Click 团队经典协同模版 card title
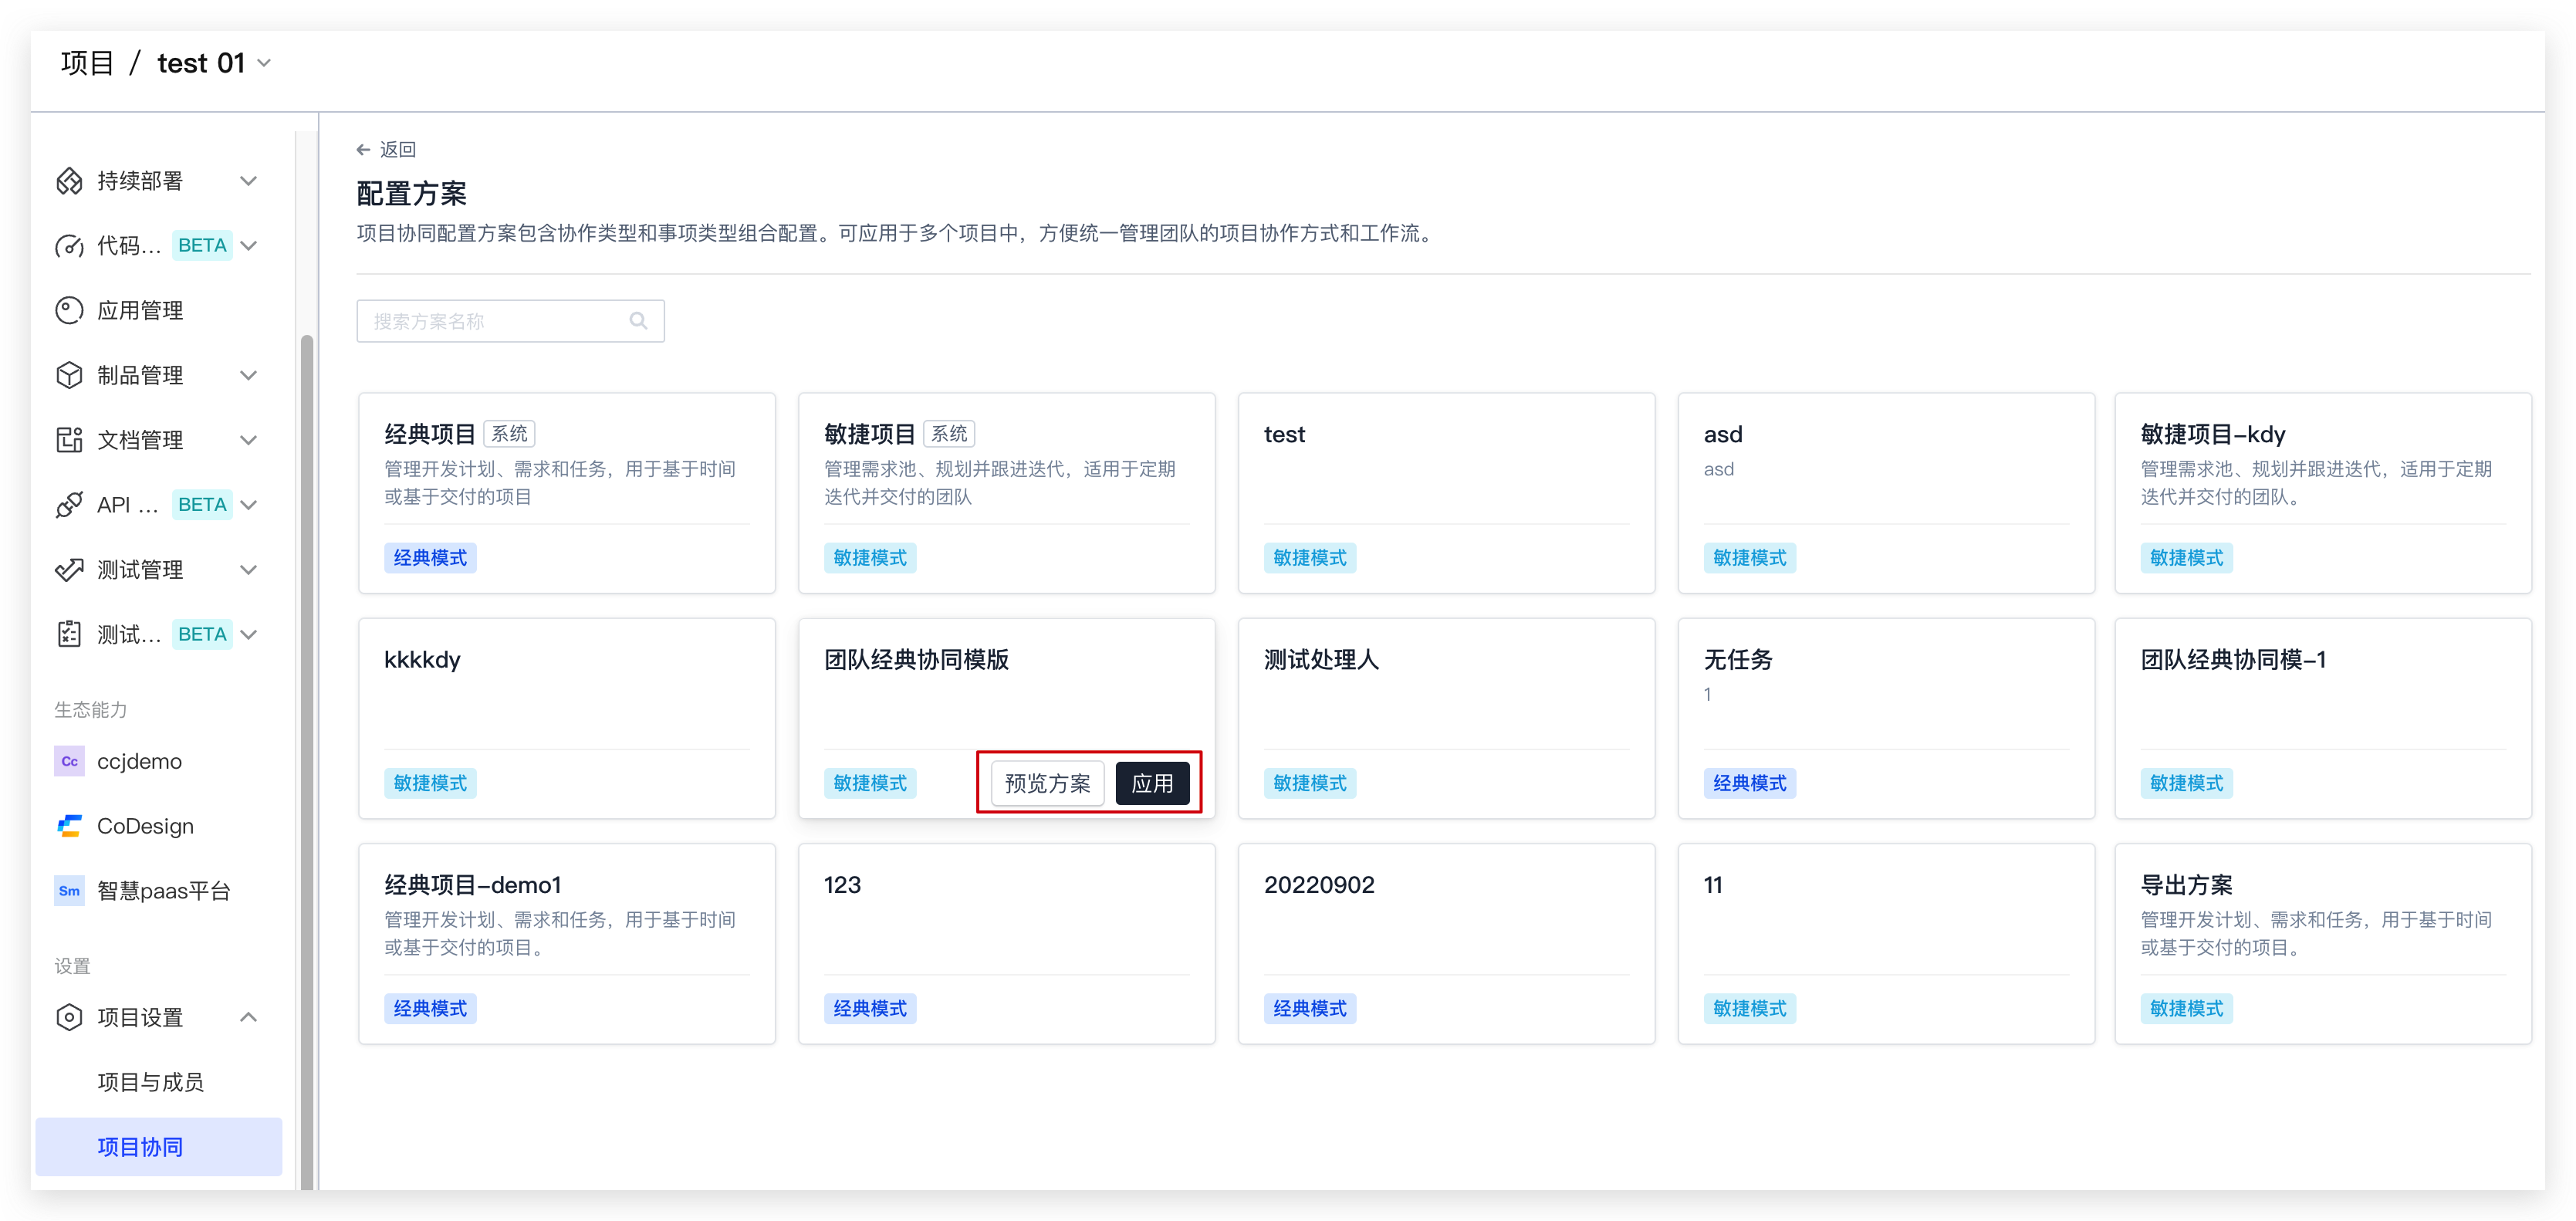Viewport: 2576px width, 1221px height. (x=916, y=660)
